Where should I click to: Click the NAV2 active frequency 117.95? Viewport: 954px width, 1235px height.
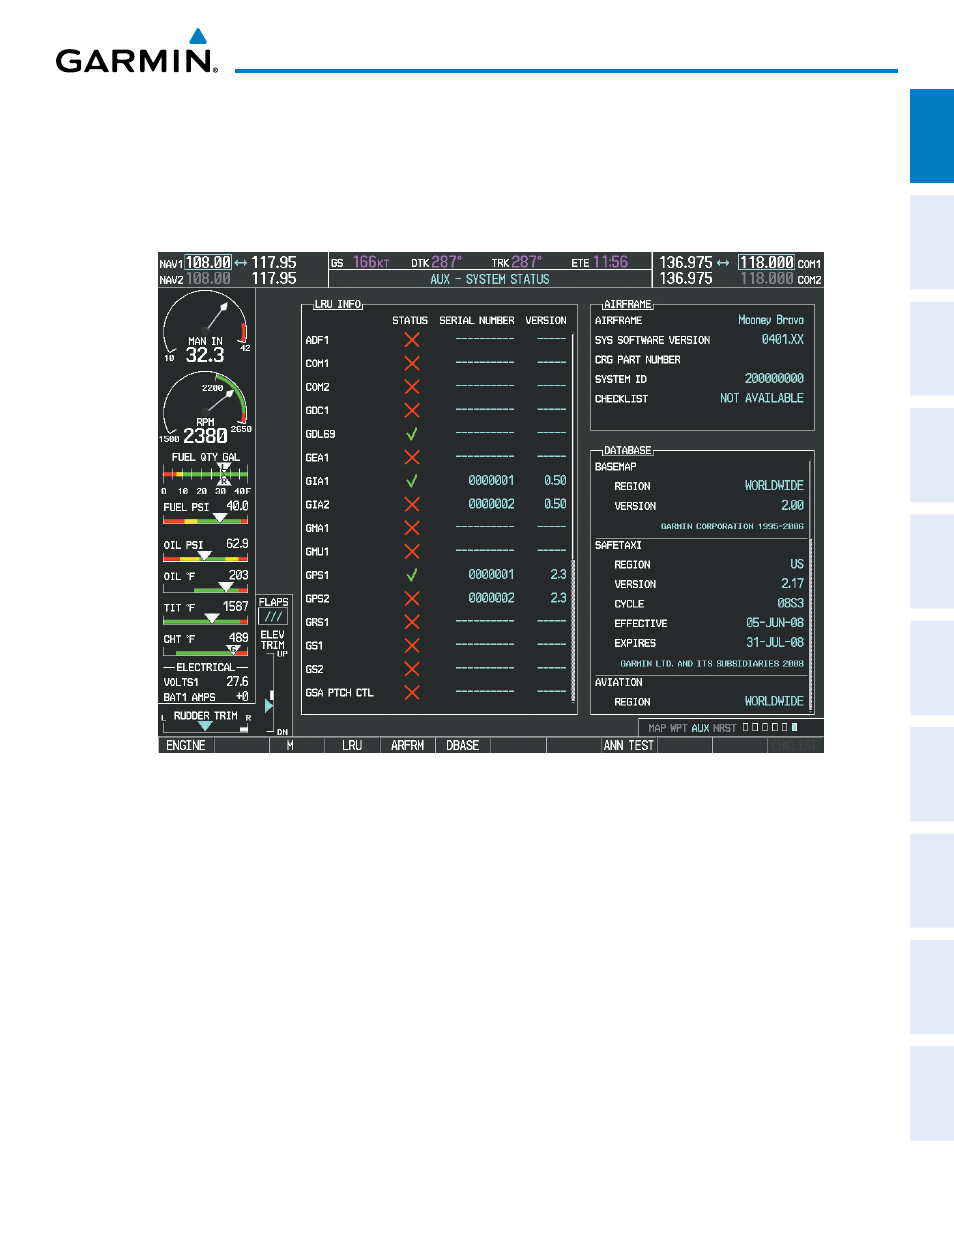(x=274, y=279)
